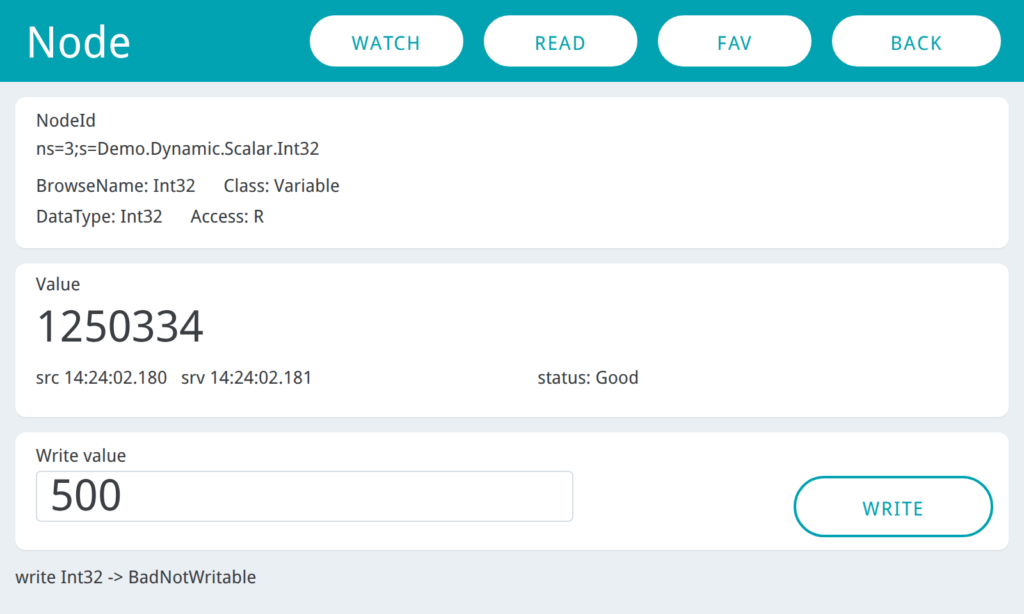Click the 'NodeId' label
The width and height of the screenshot is (1024, 614).
pyautogui.click(x=66, y=120)
